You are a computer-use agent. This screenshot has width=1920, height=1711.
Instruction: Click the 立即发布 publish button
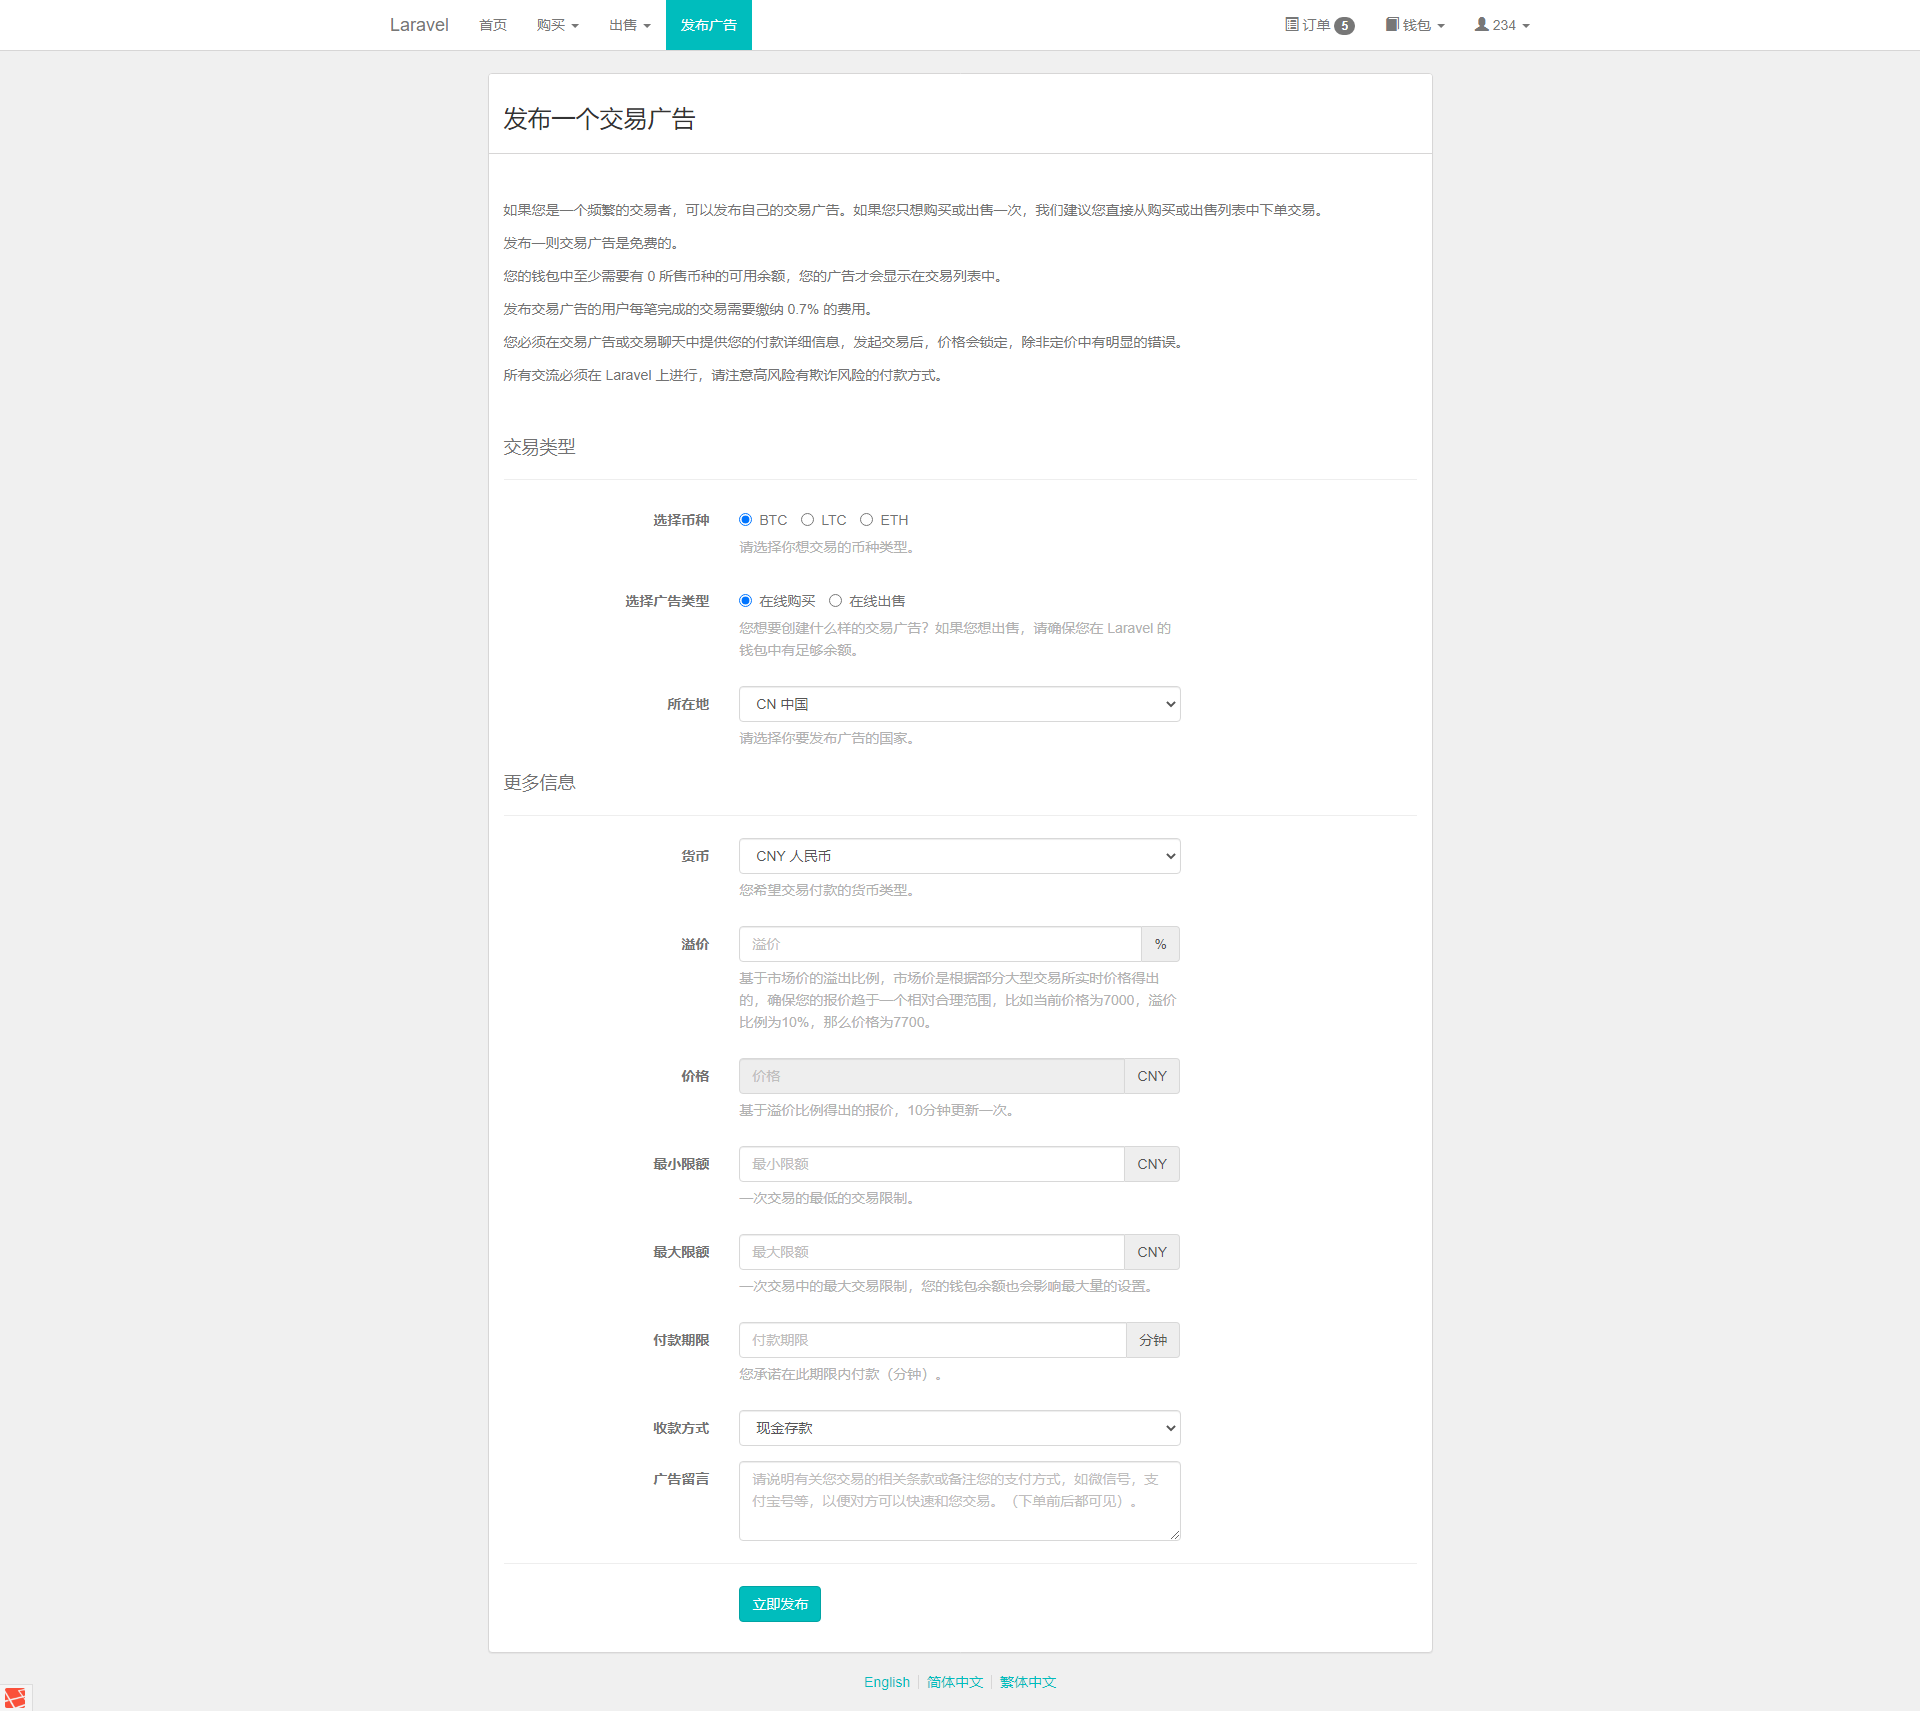(x=779, y=1604)
